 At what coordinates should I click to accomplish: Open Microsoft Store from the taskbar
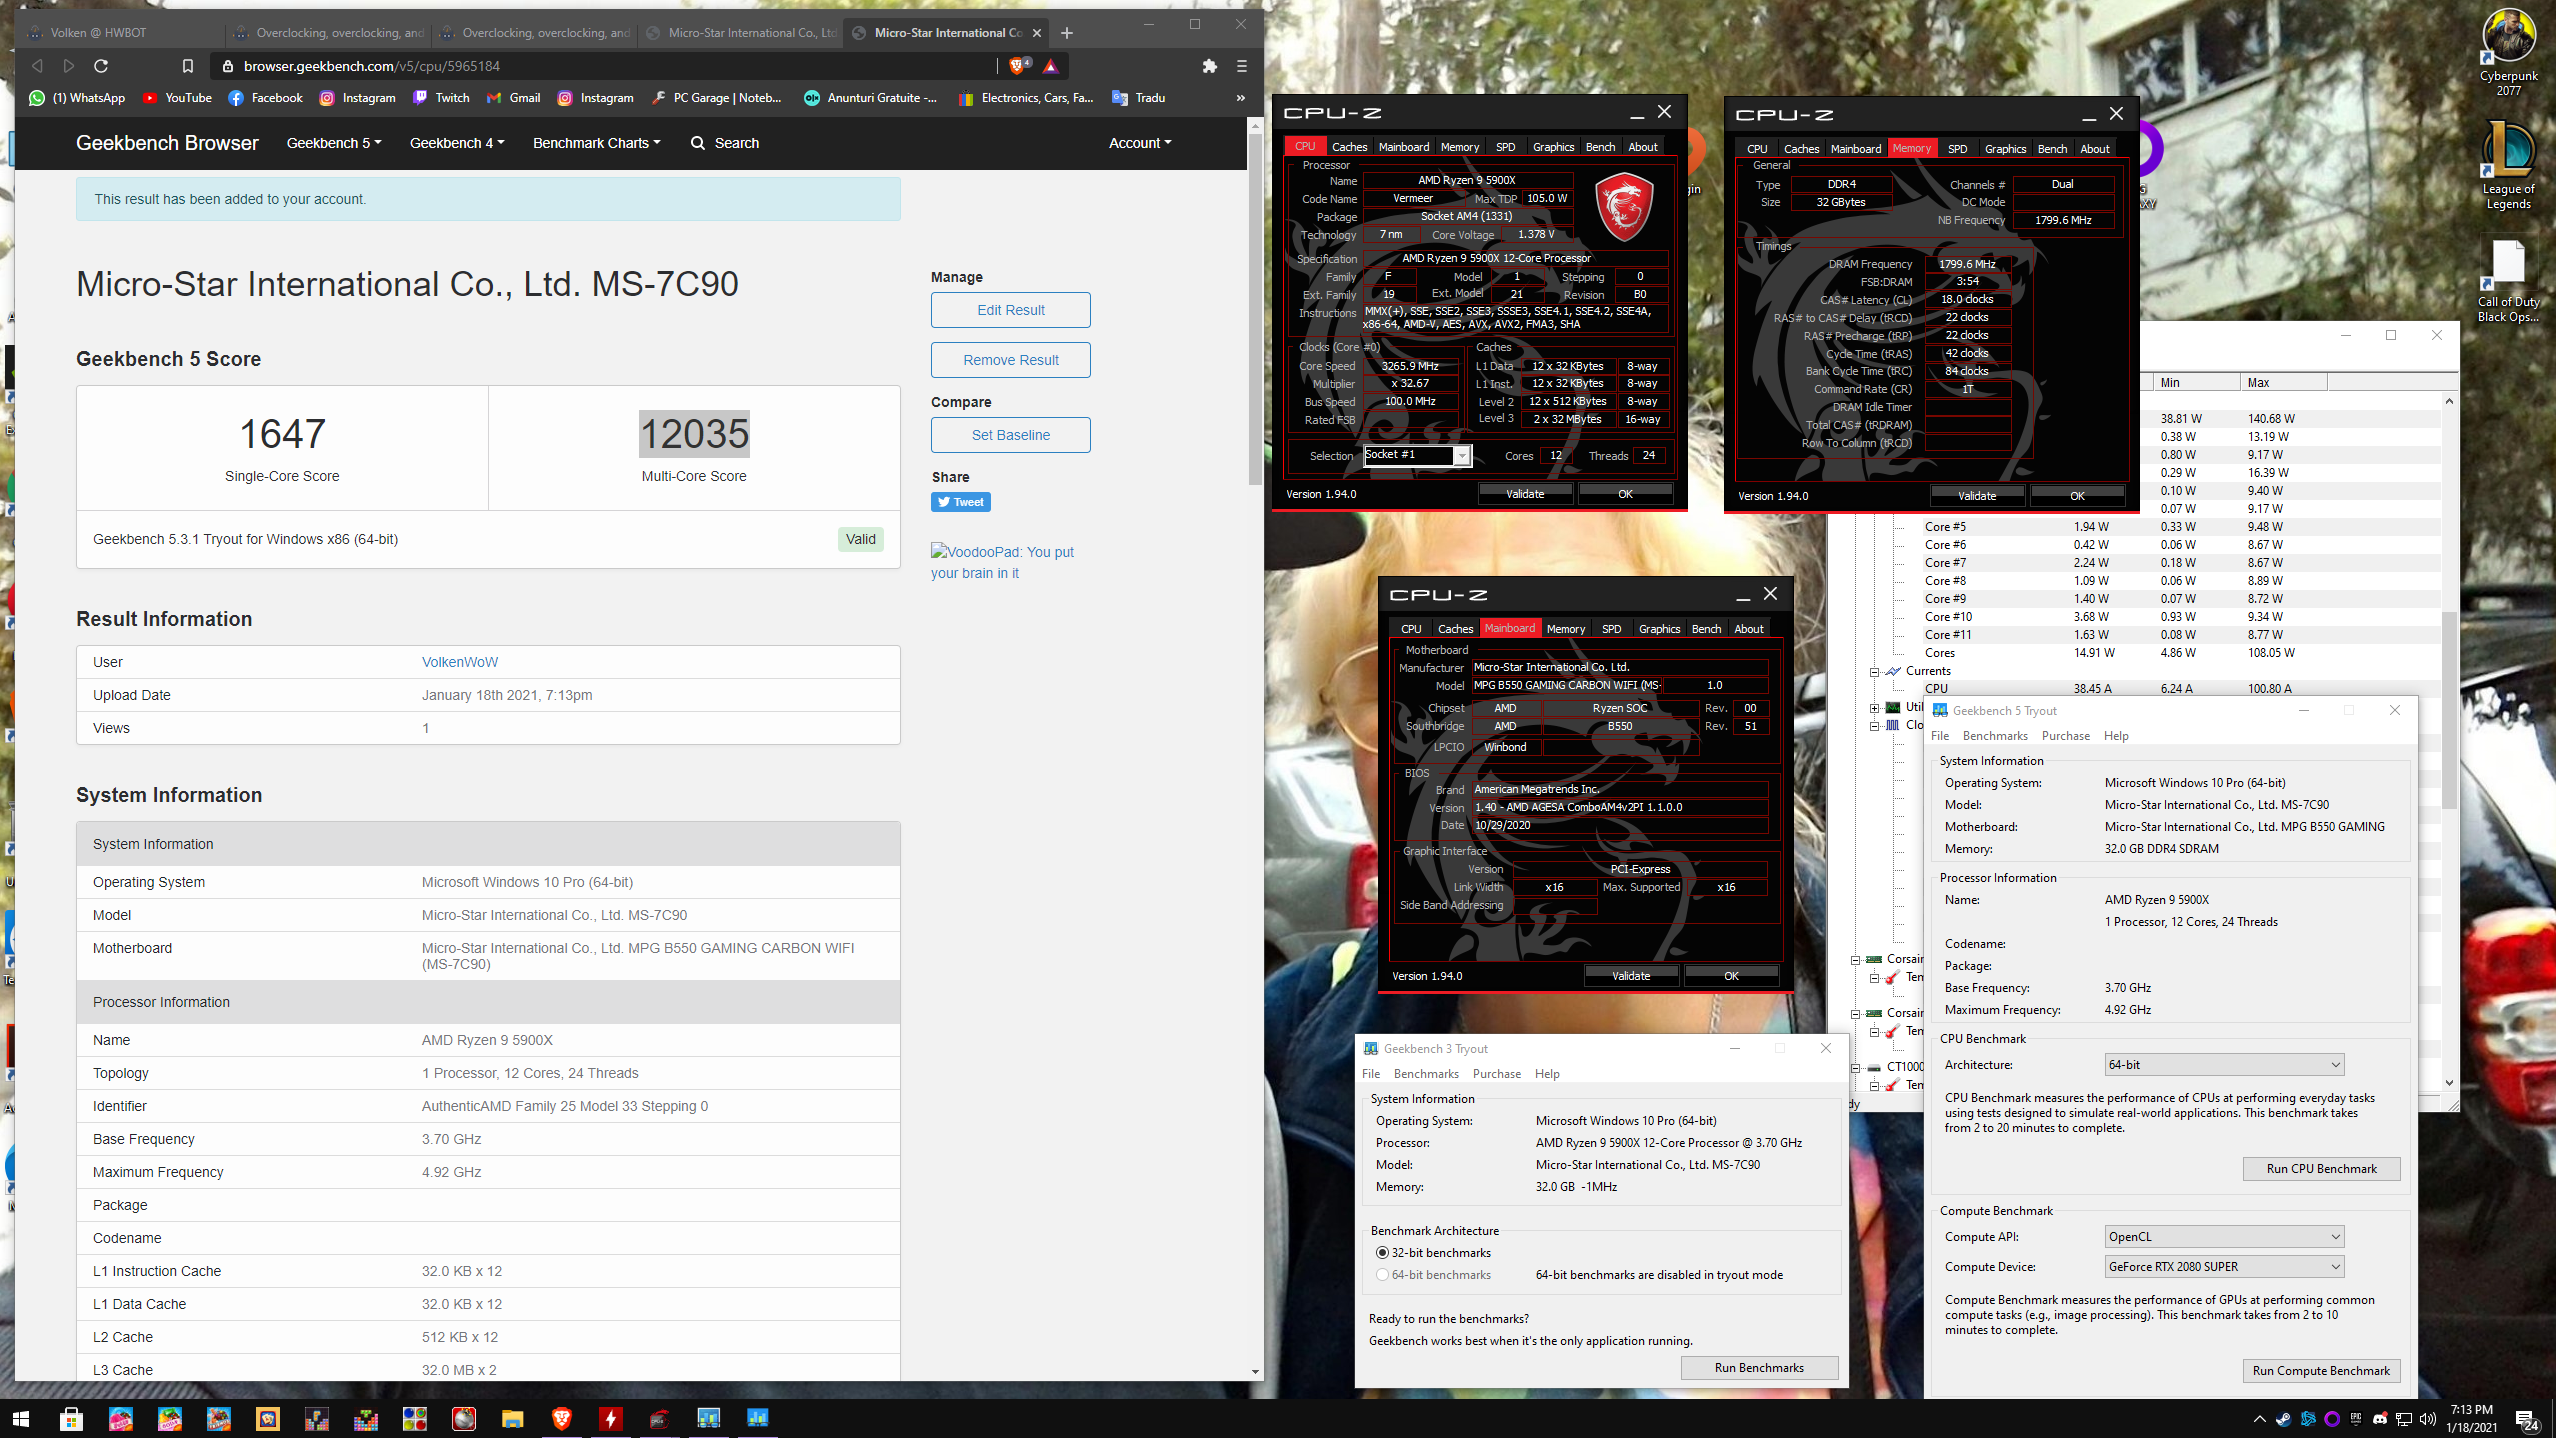coord(71,1418)
